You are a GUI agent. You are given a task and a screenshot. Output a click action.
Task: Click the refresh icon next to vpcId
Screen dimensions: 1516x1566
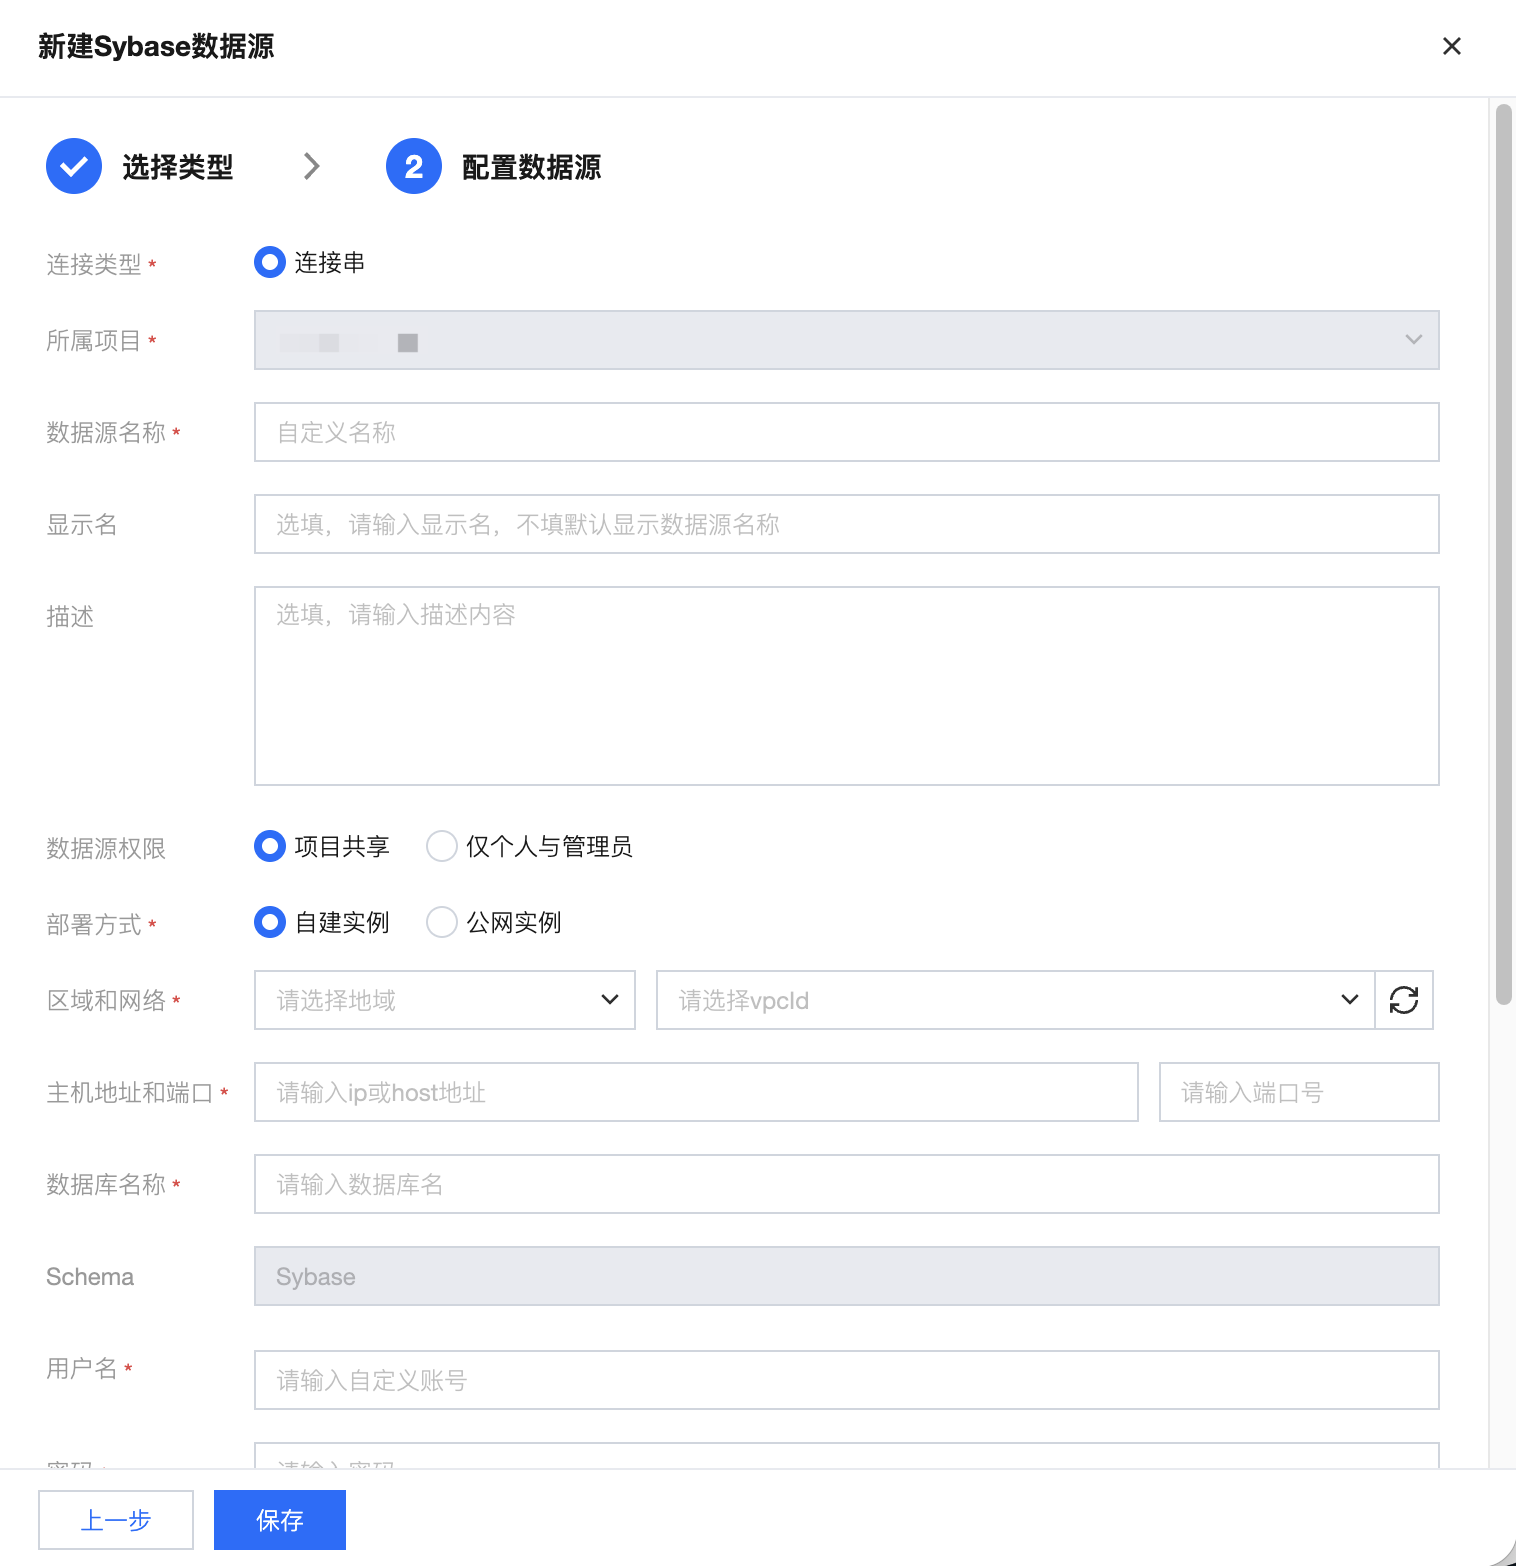1404,1000
